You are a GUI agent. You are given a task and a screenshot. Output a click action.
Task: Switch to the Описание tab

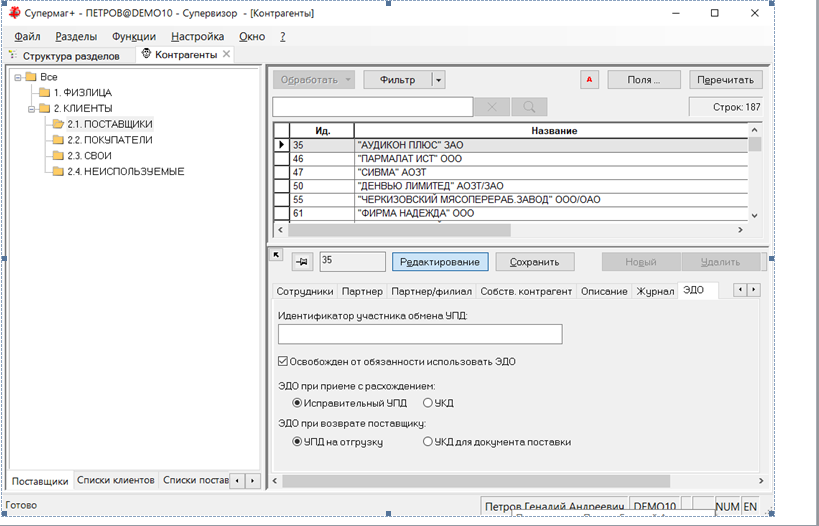(604, 291)
